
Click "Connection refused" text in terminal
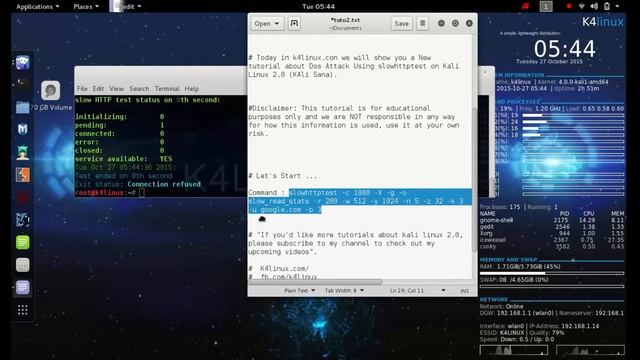(x=164, y=184)
